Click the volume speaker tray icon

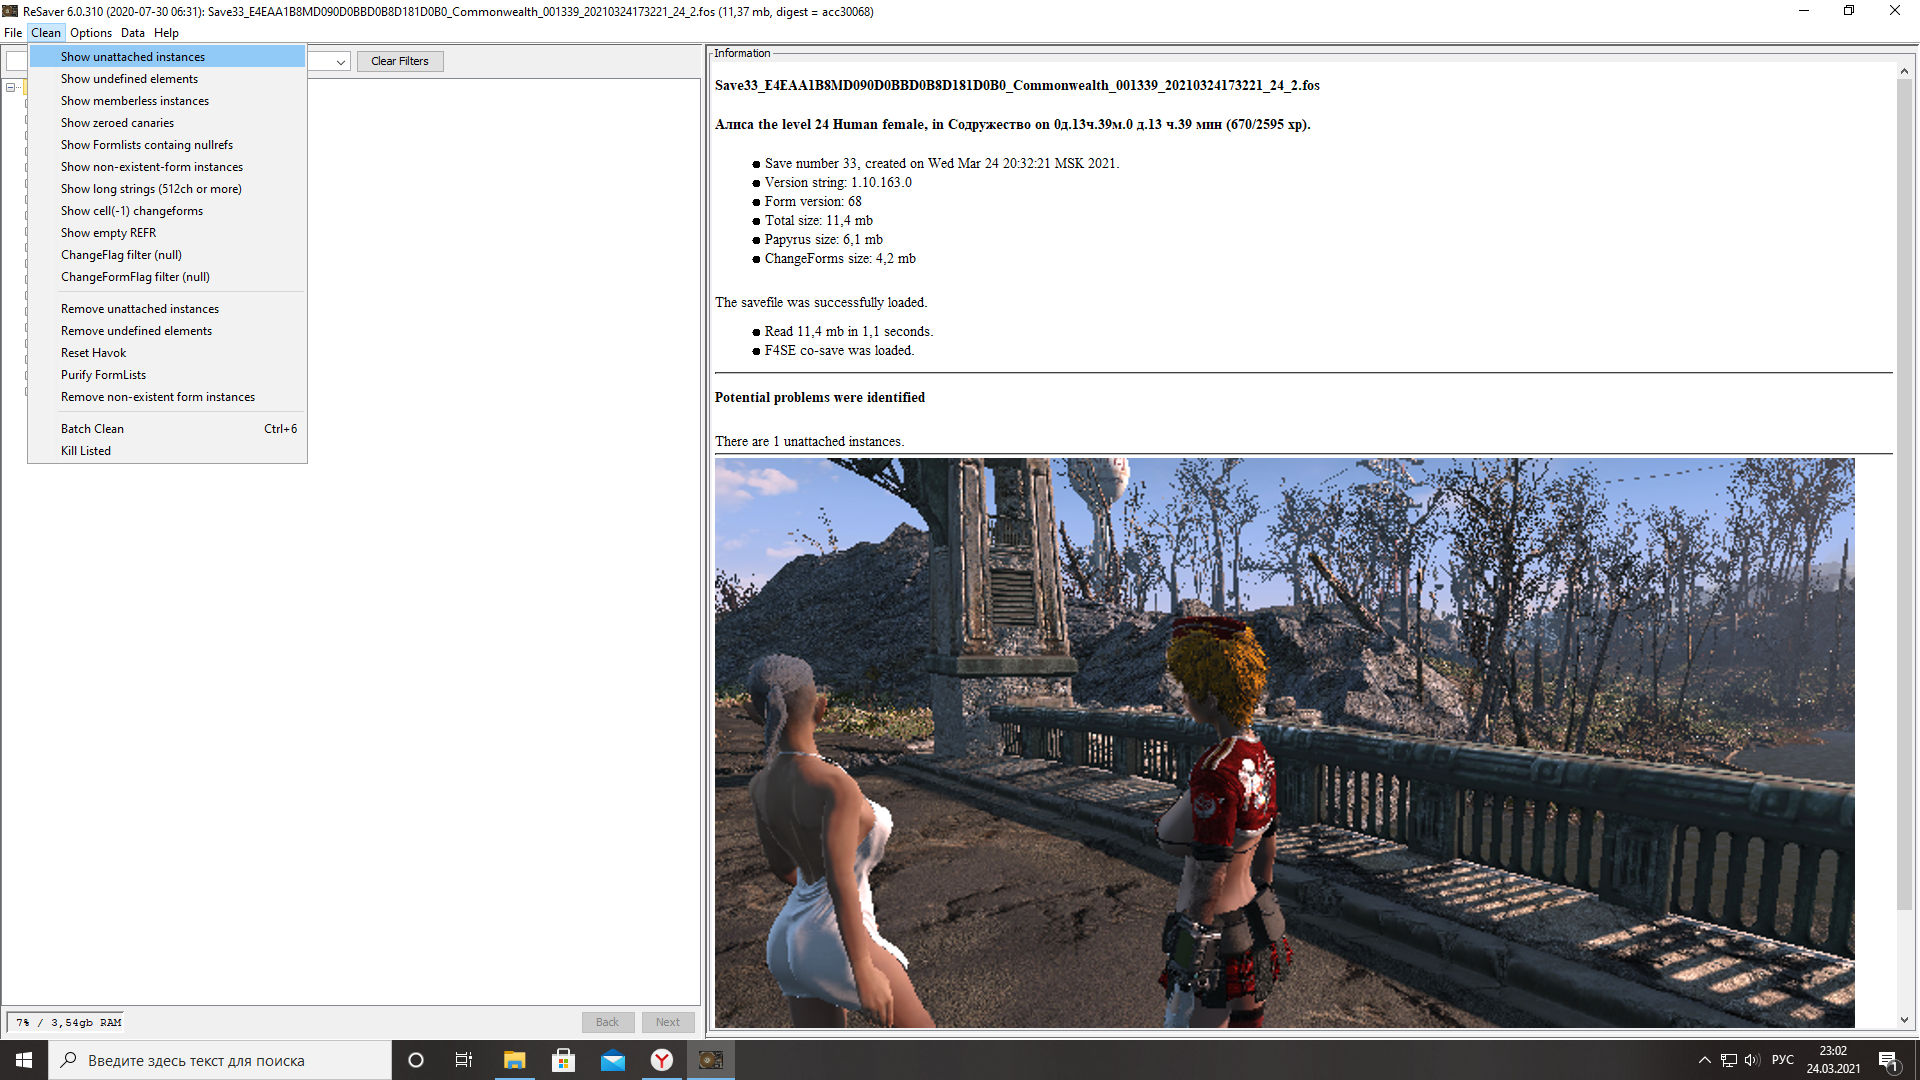point(1751,1060)
